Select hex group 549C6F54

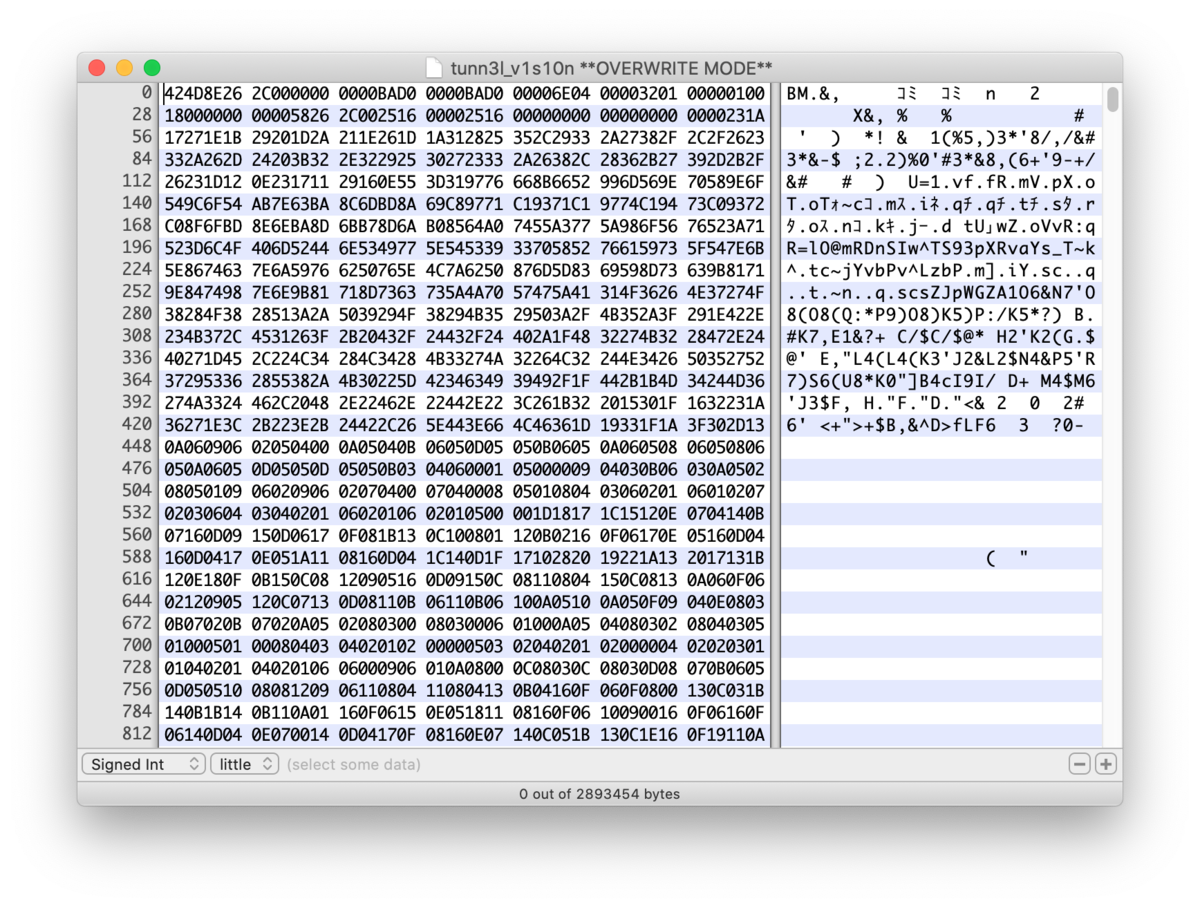(203, 204)
